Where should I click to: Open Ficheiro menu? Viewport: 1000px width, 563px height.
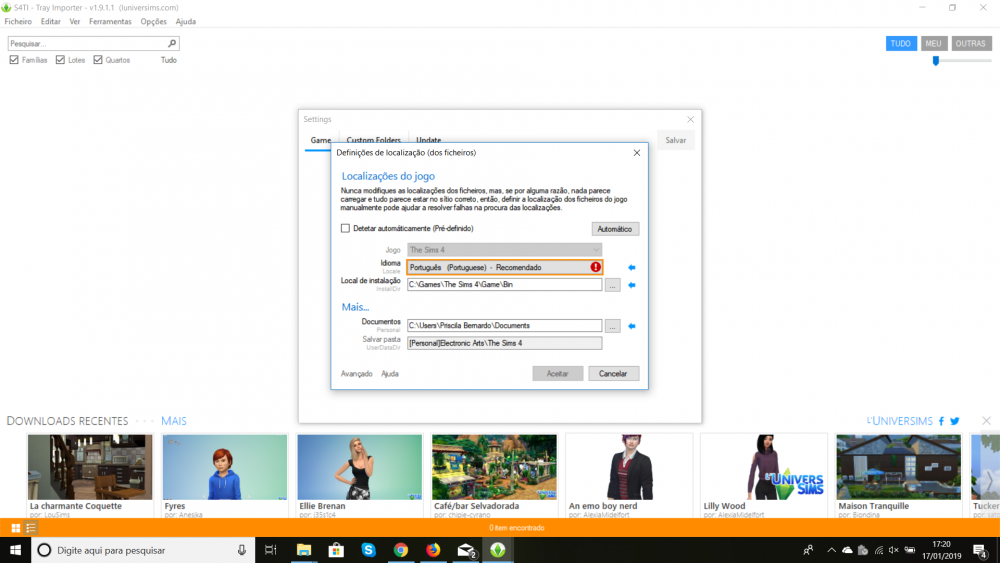point(18,22)
